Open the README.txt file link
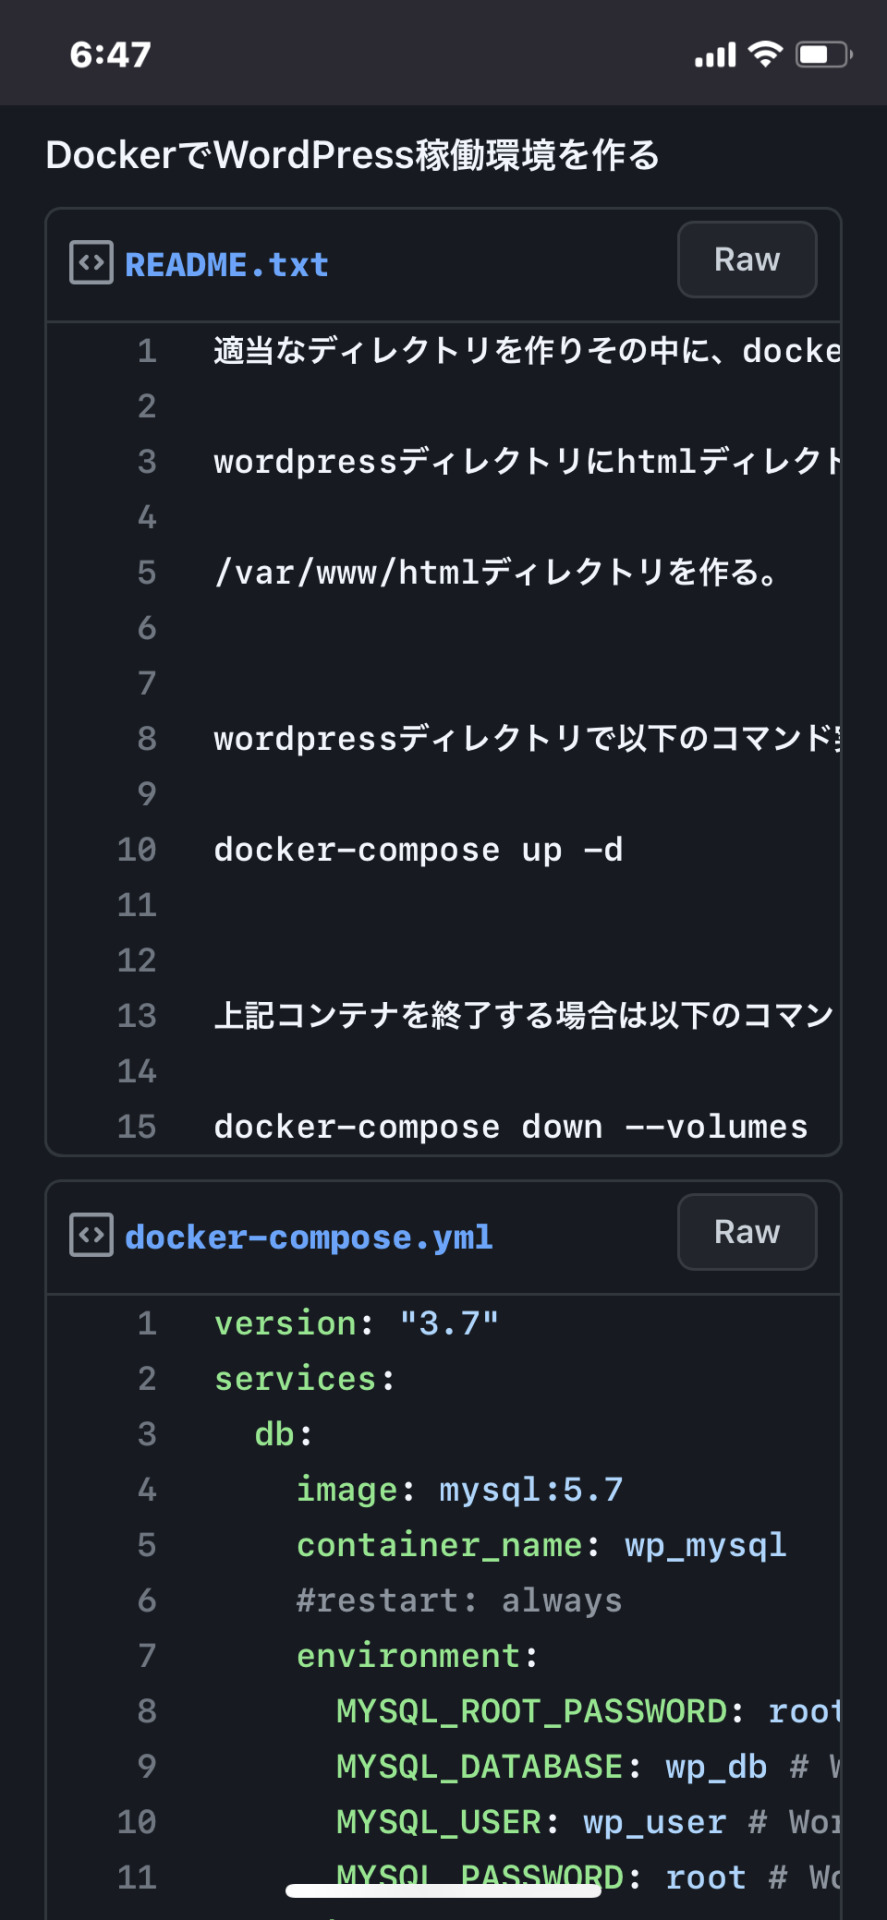Image resolution: width=887 pixels, height=1920 pixels. (x=227, y=265)
